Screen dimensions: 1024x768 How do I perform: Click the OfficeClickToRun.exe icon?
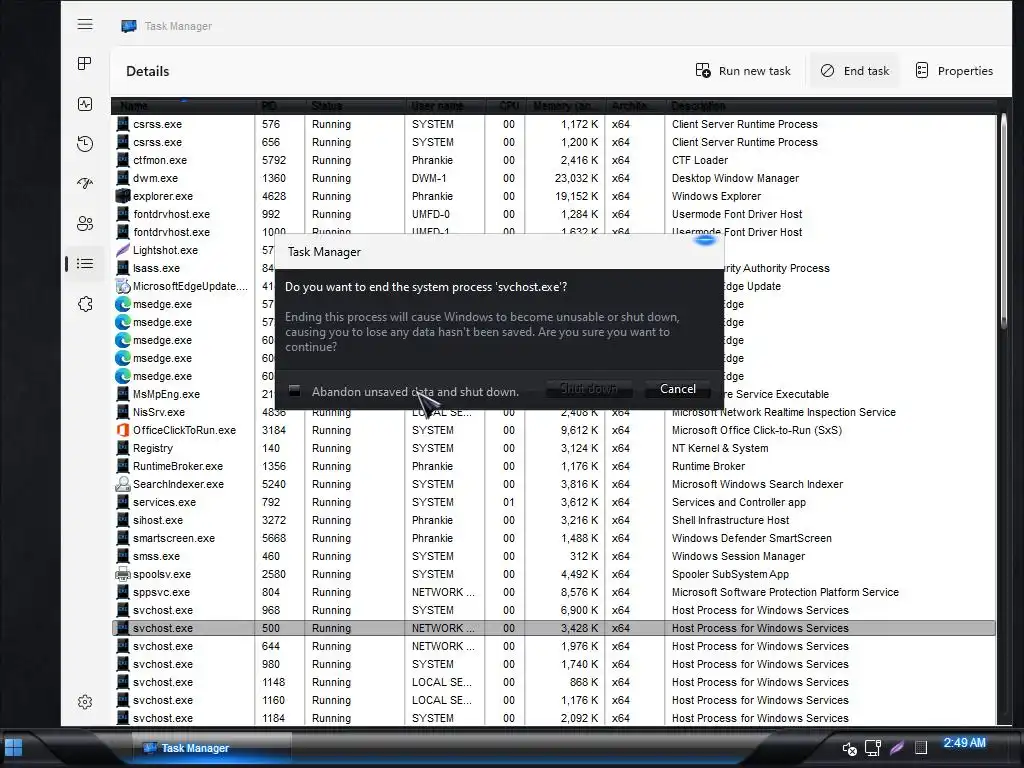tap(123, 430)
